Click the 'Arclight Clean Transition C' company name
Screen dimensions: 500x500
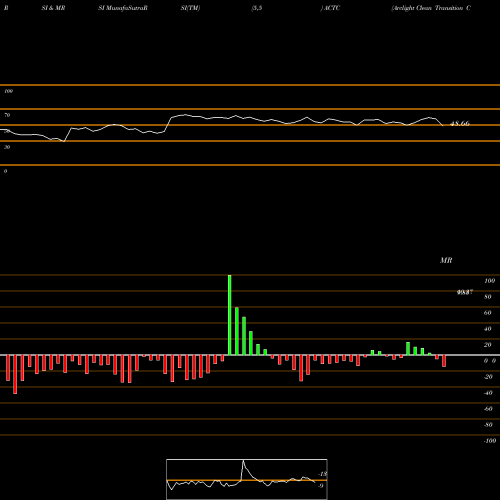click(x=431, y=8)
